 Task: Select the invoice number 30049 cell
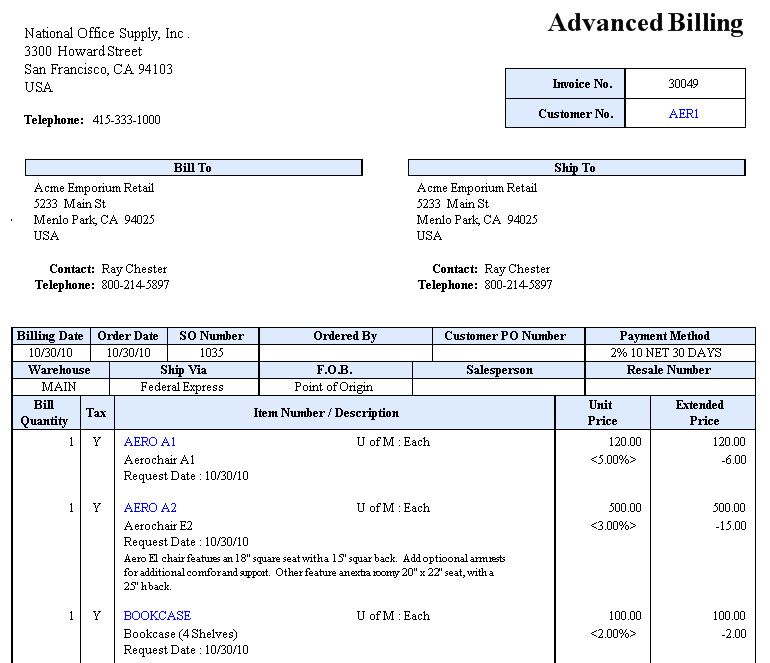(684, 84)
